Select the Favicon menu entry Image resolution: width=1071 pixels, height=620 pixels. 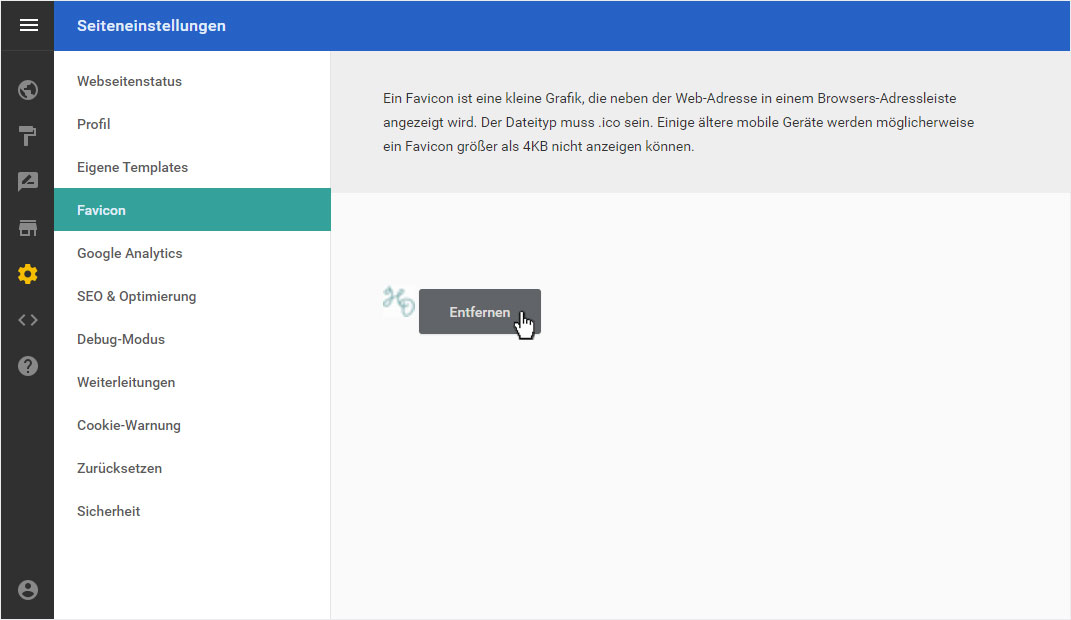point(192,210)
